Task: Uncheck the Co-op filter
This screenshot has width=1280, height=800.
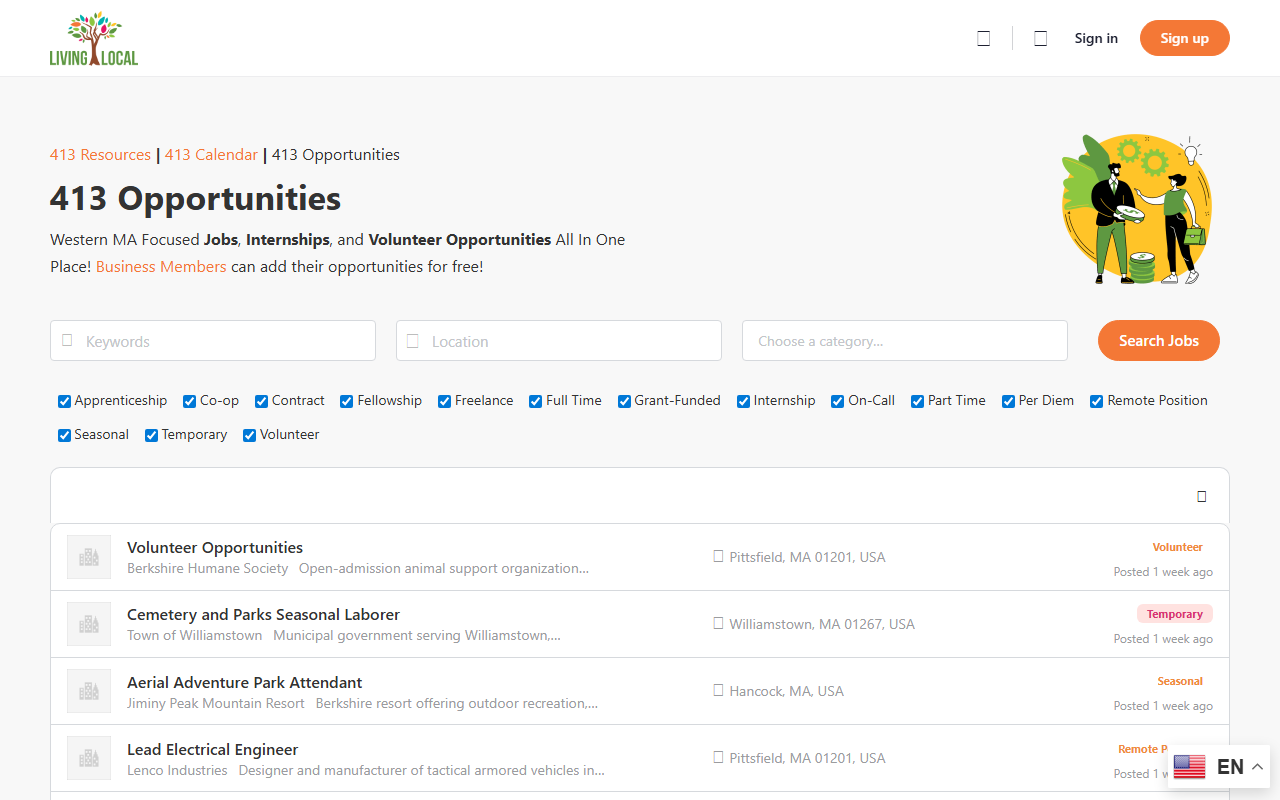Action: click(x=190, y=402)
